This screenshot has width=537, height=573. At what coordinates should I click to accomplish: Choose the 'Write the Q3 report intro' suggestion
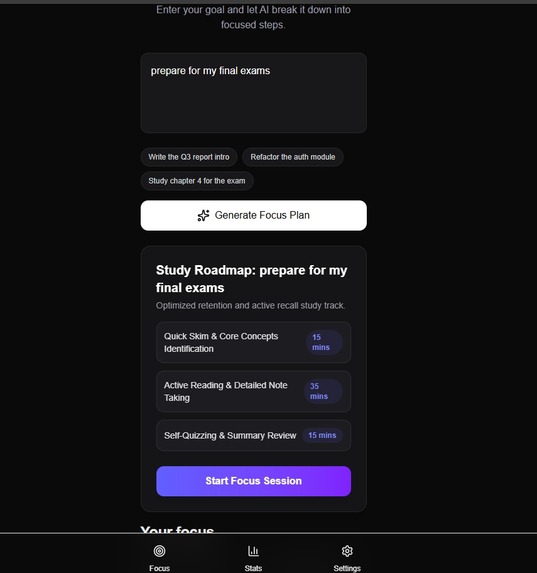(189, 157)
